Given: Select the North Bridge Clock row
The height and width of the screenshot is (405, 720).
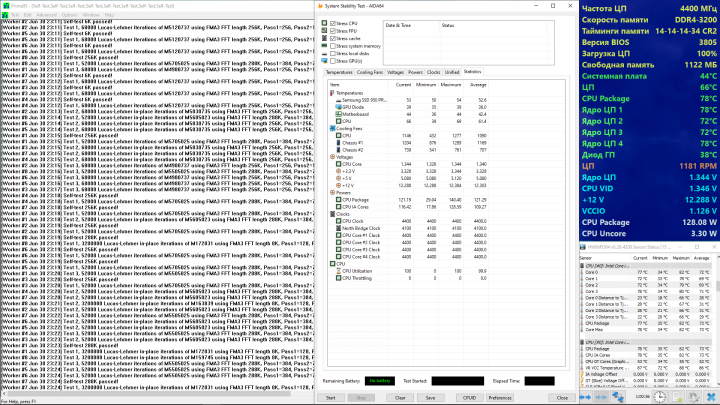Looking at the screenshot, I should point(409,228).
